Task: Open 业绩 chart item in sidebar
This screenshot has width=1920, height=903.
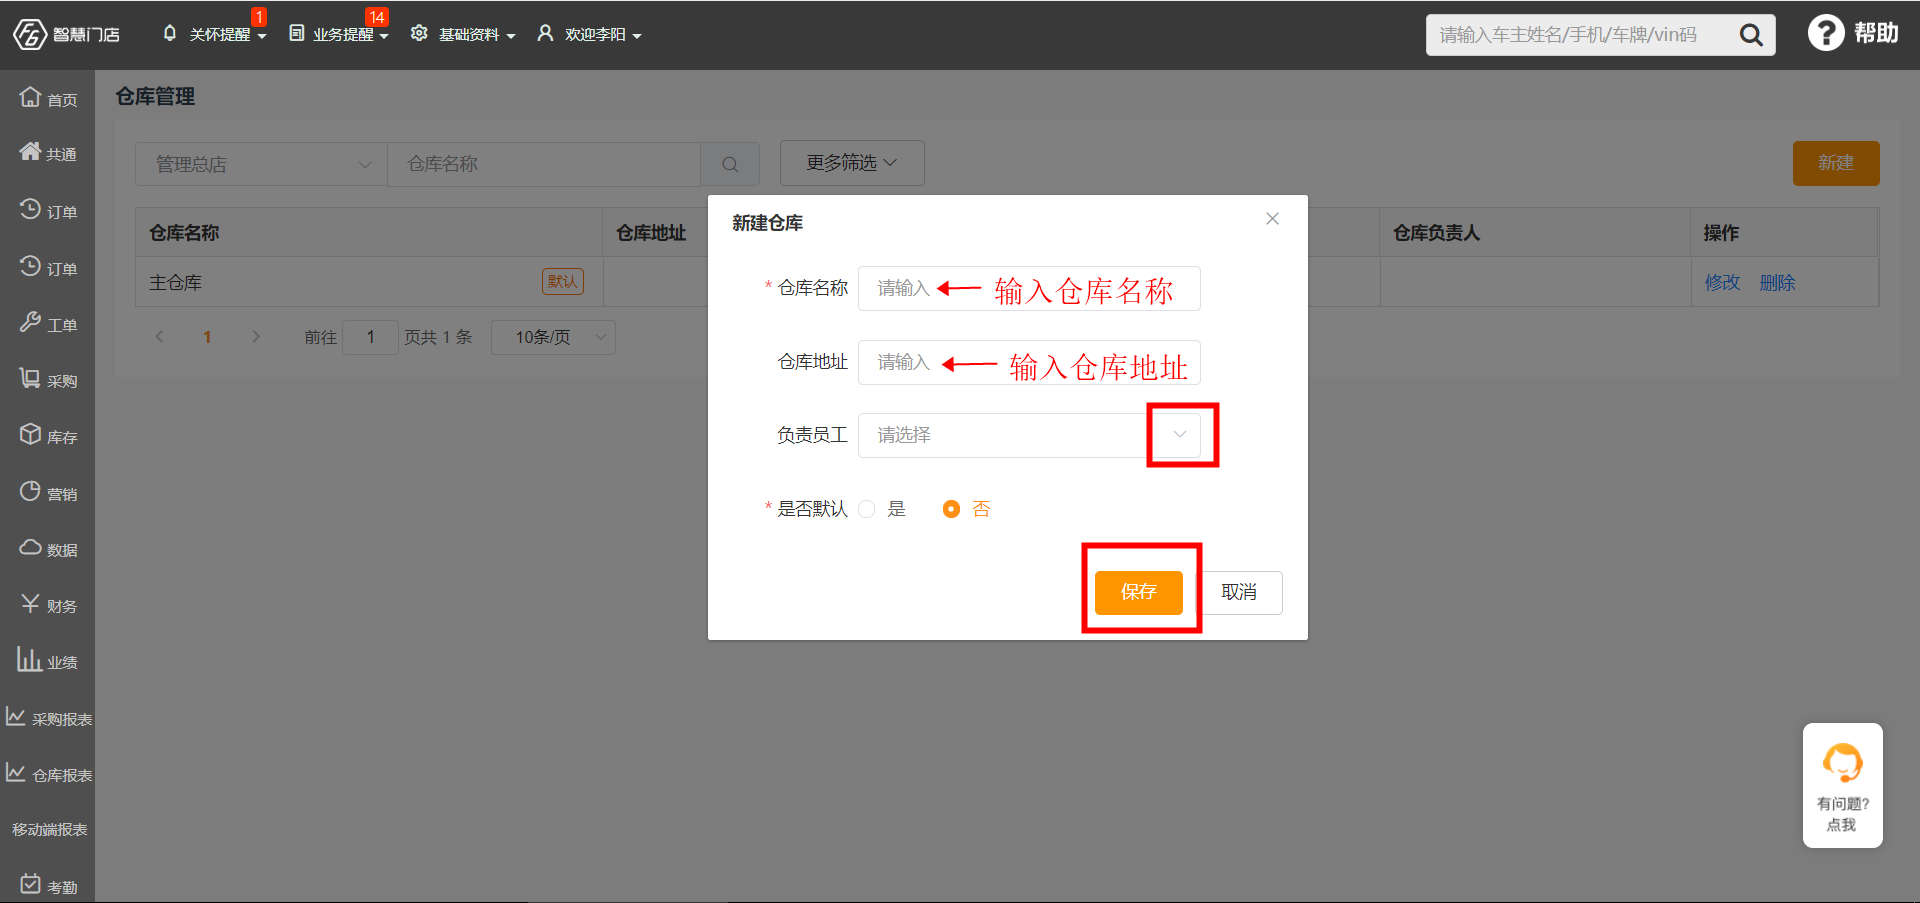Action: pyautogui.click(x=47, y=660)
